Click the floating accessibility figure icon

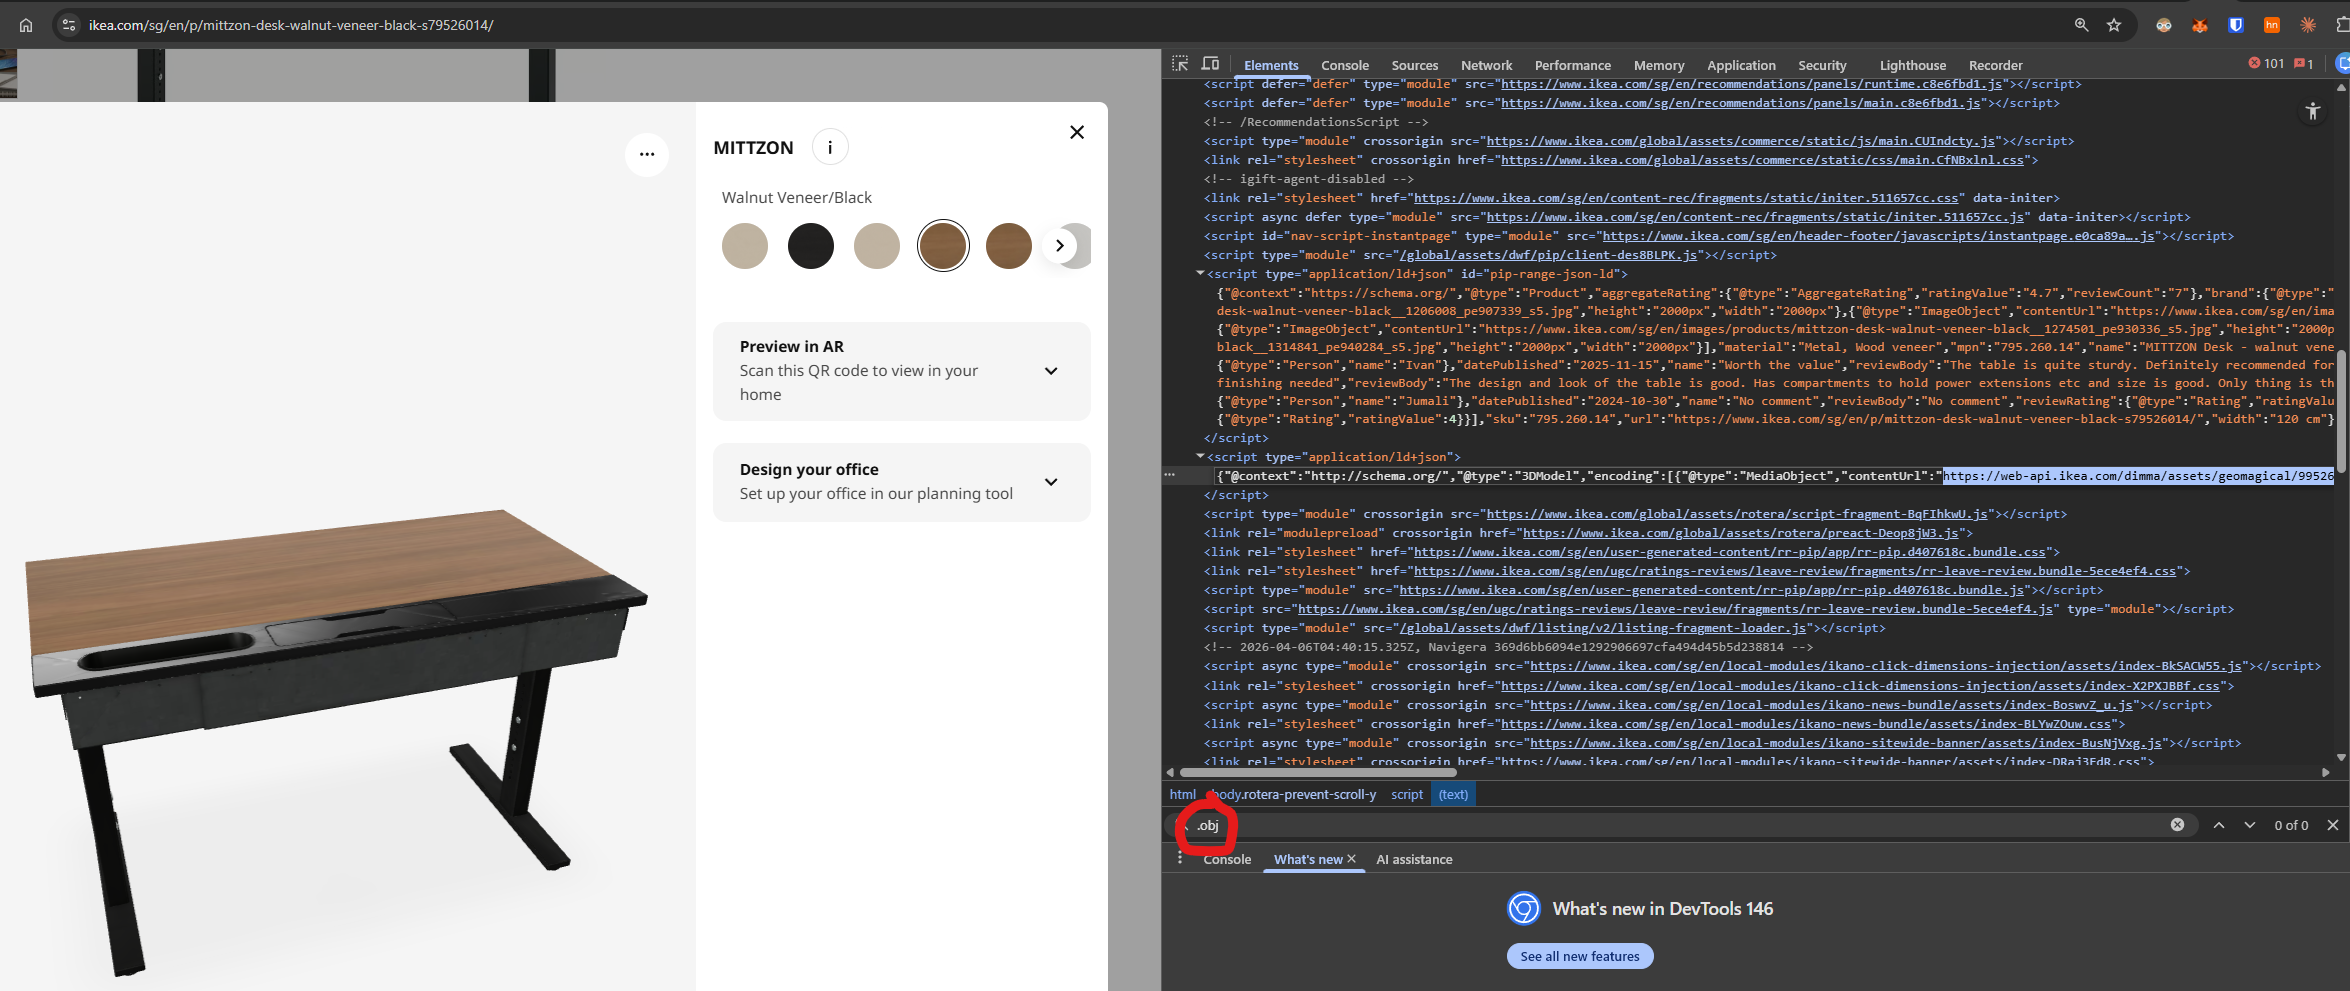pyautogui.click(x=2312, y=111)
